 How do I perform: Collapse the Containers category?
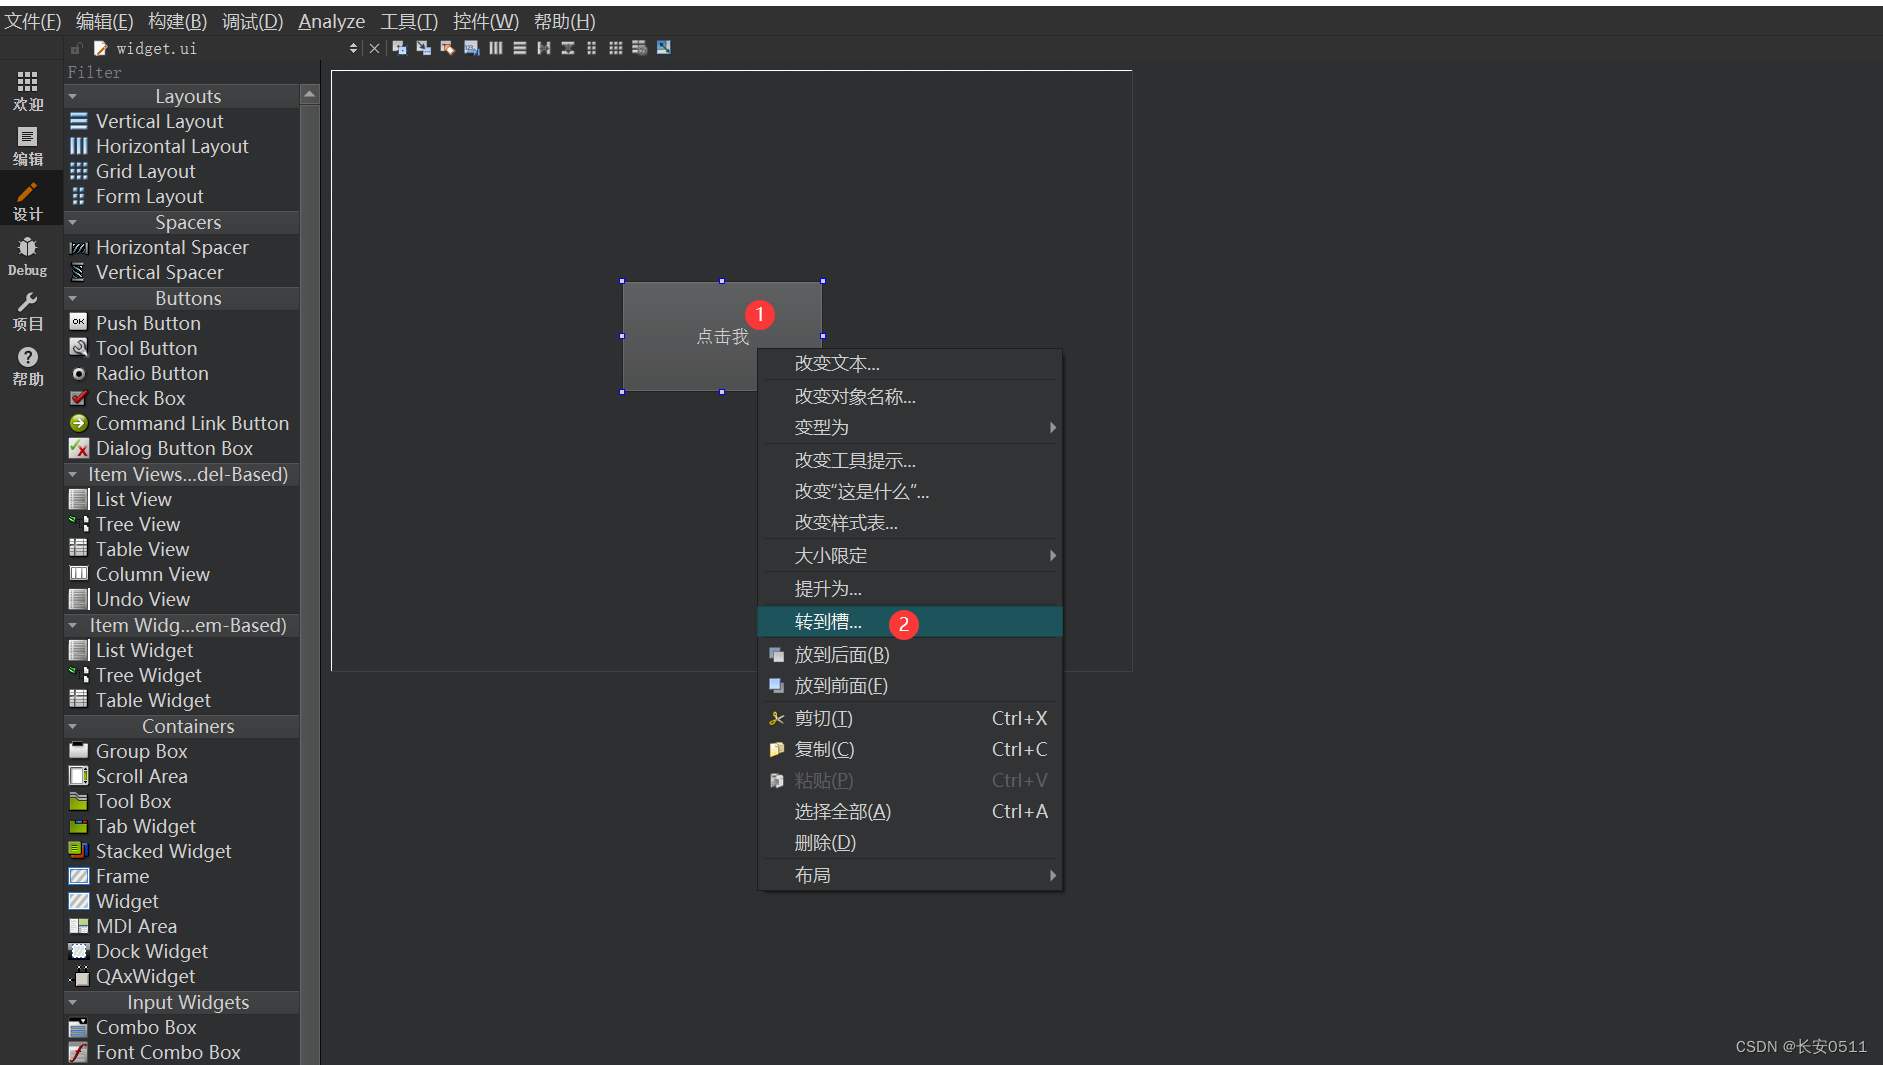click(x=72, y=726)
